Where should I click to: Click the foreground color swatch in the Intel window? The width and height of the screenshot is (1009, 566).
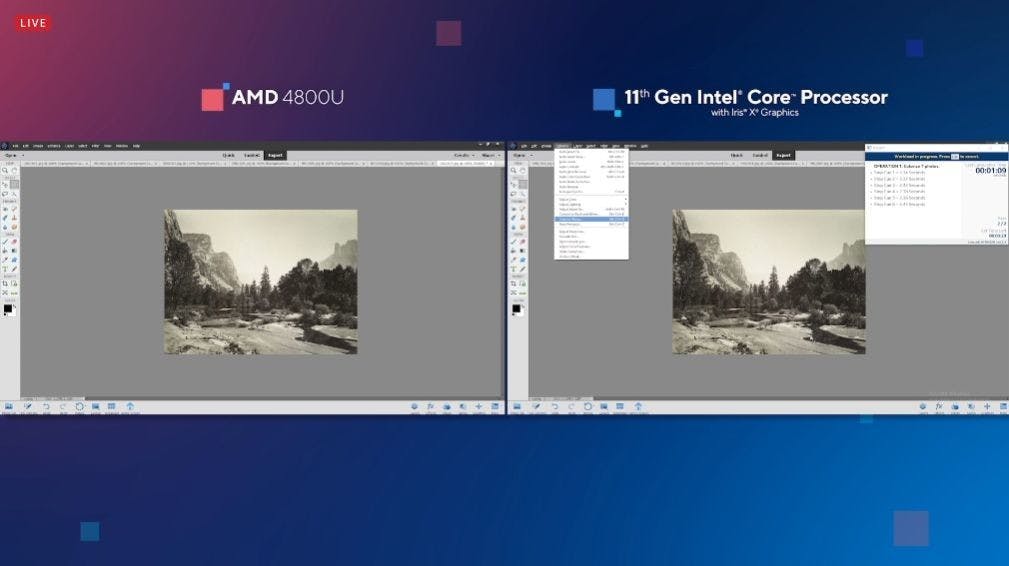click(516, 309)
